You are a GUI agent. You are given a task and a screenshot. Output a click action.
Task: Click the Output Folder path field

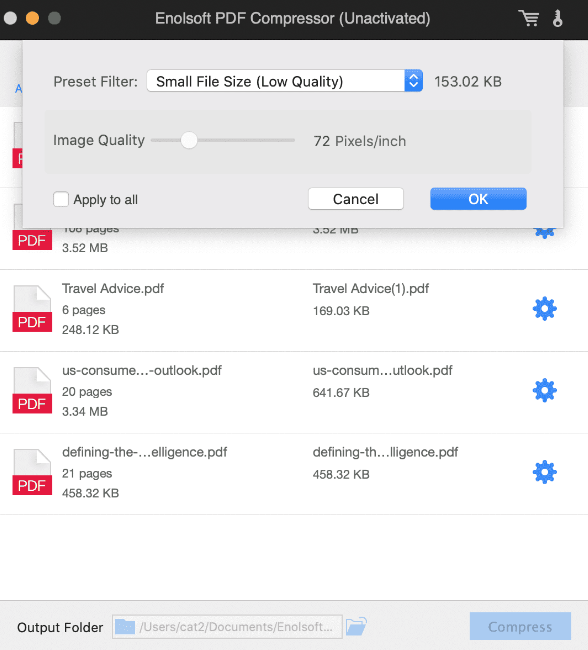point(227,627)
